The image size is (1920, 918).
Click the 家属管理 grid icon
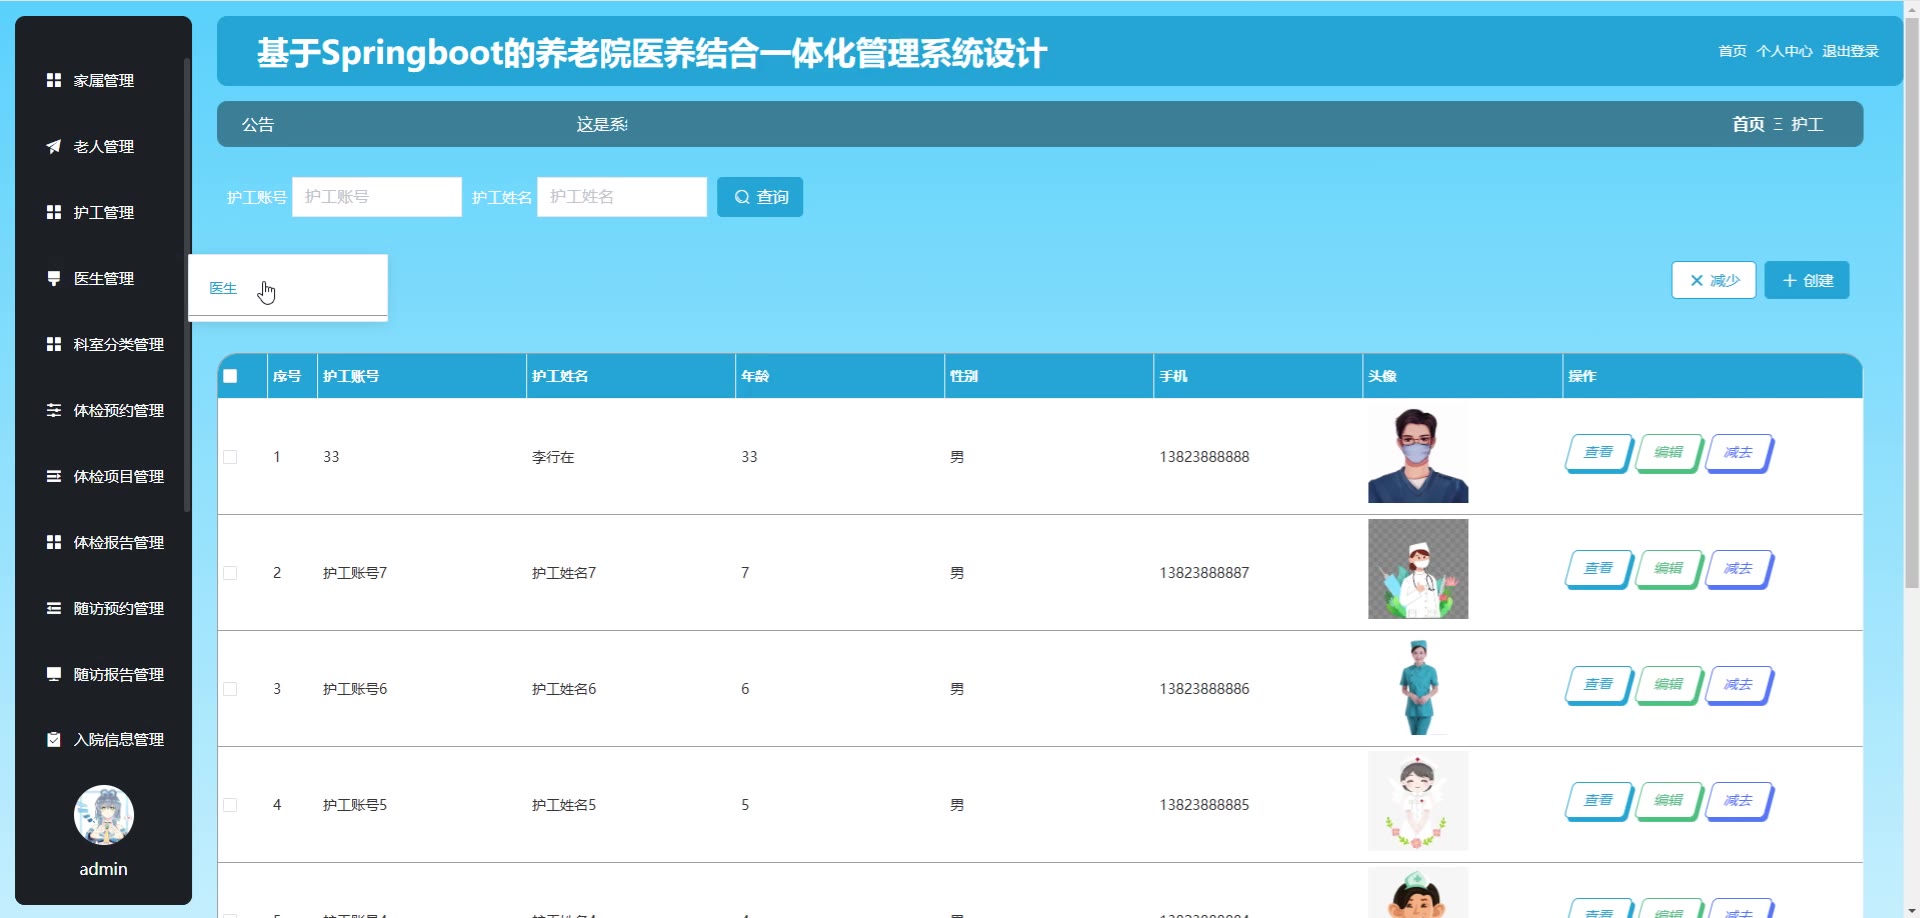[54, 80]
